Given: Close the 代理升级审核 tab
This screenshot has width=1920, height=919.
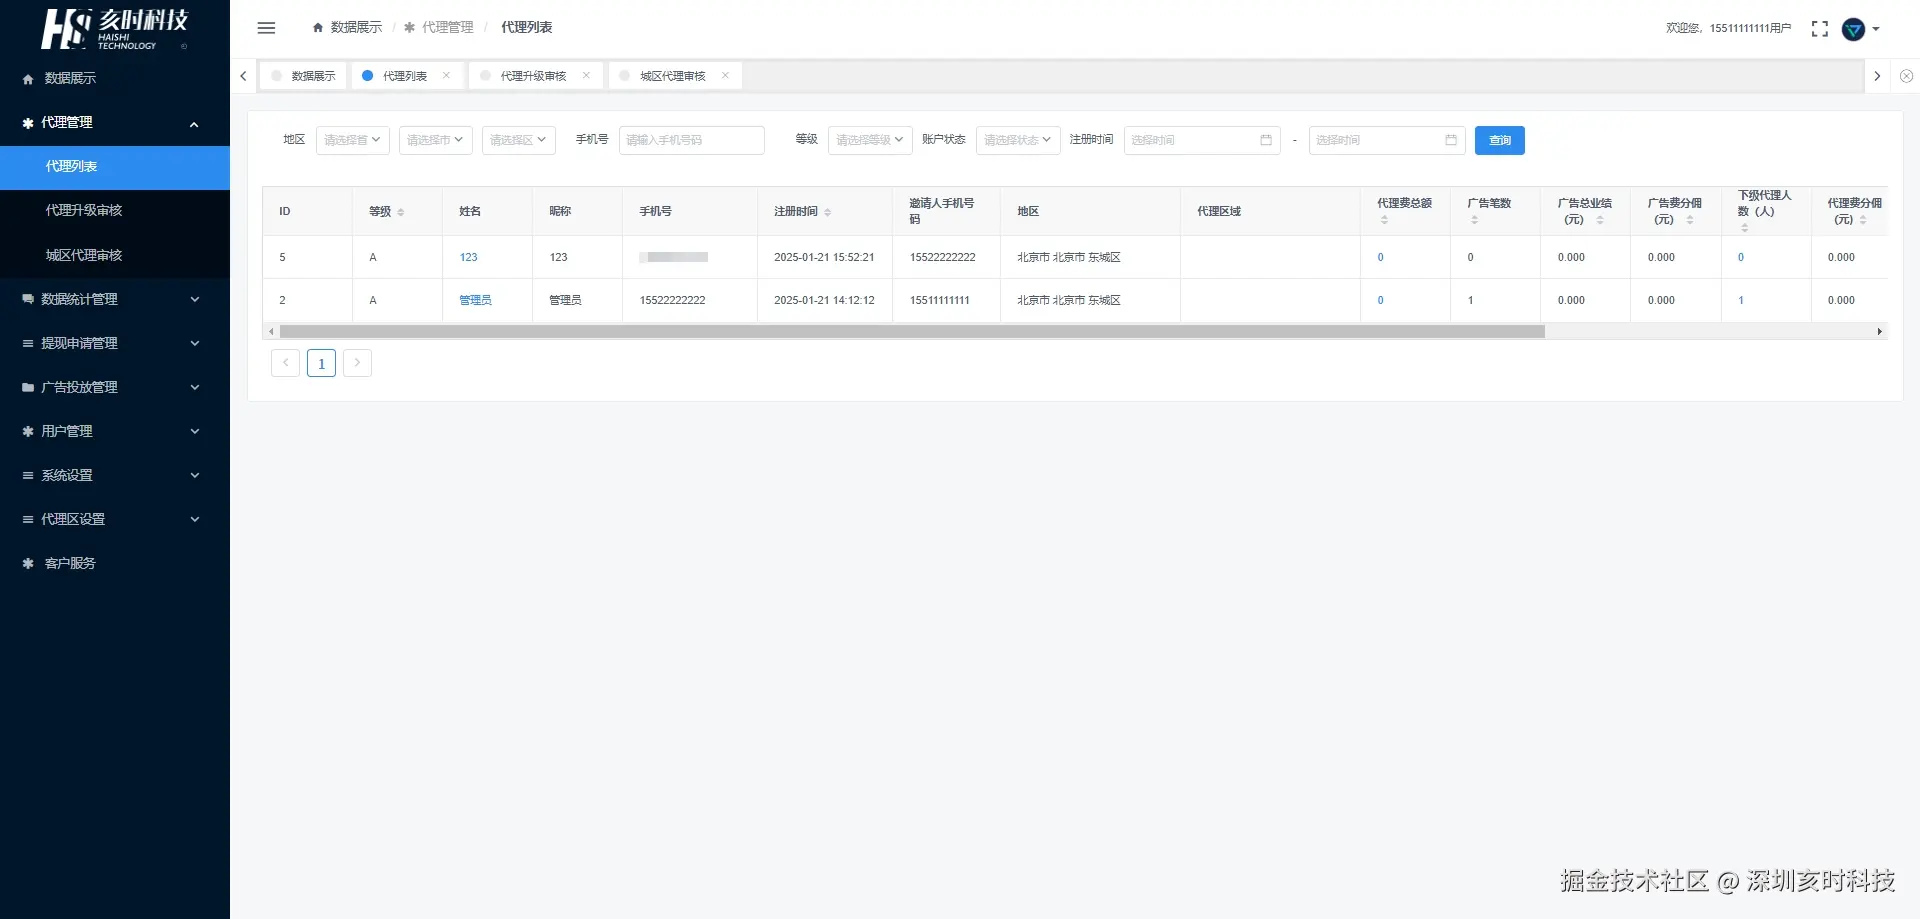Looking at the screenshot, I should pyautogui.click(x=586, y=75).
